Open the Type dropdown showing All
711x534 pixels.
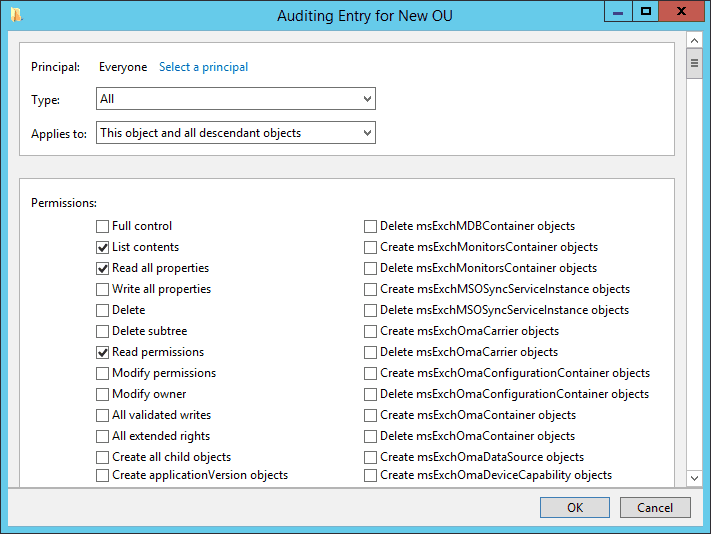click(236, 99)
